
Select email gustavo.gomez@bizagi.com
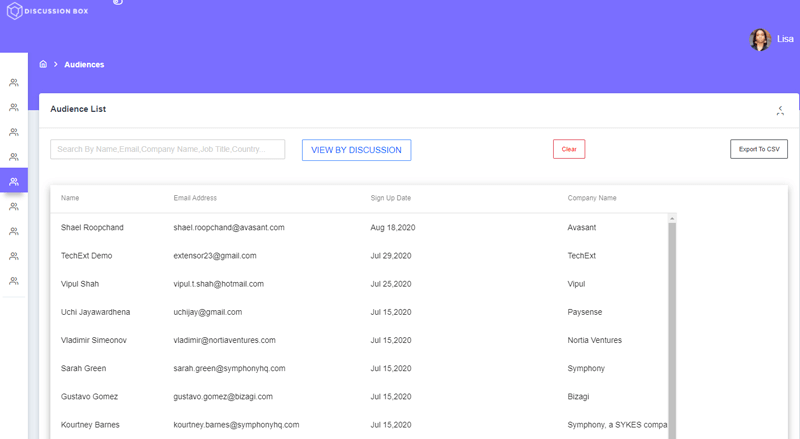click(223, 396)
